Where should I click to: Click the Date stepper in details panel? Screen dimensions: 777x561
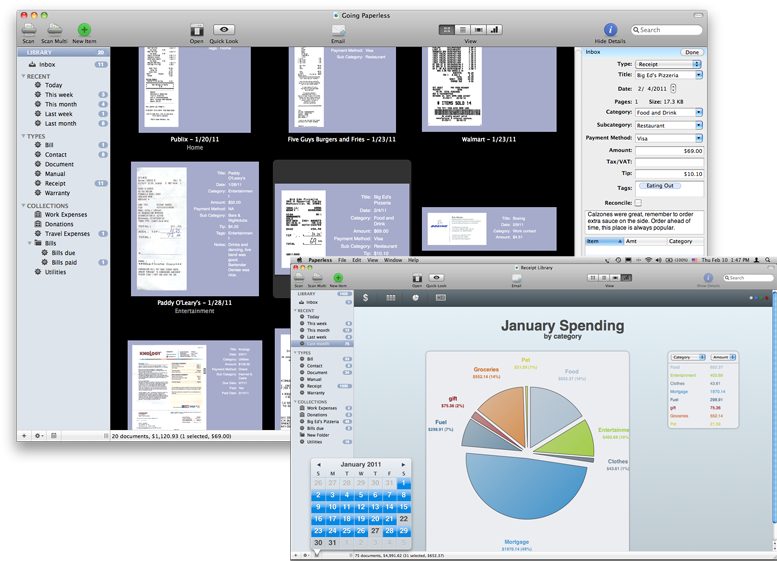673,88
